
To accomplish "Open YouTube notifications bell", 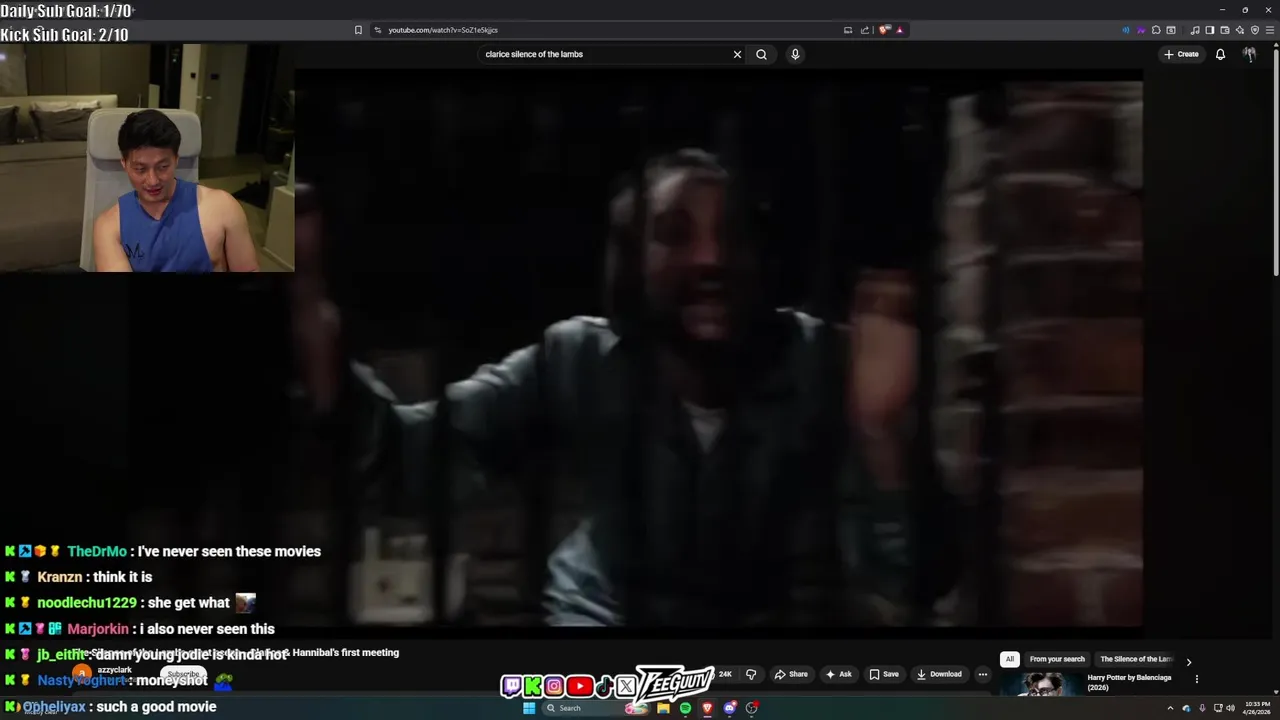I will (x=1220, y=54).
